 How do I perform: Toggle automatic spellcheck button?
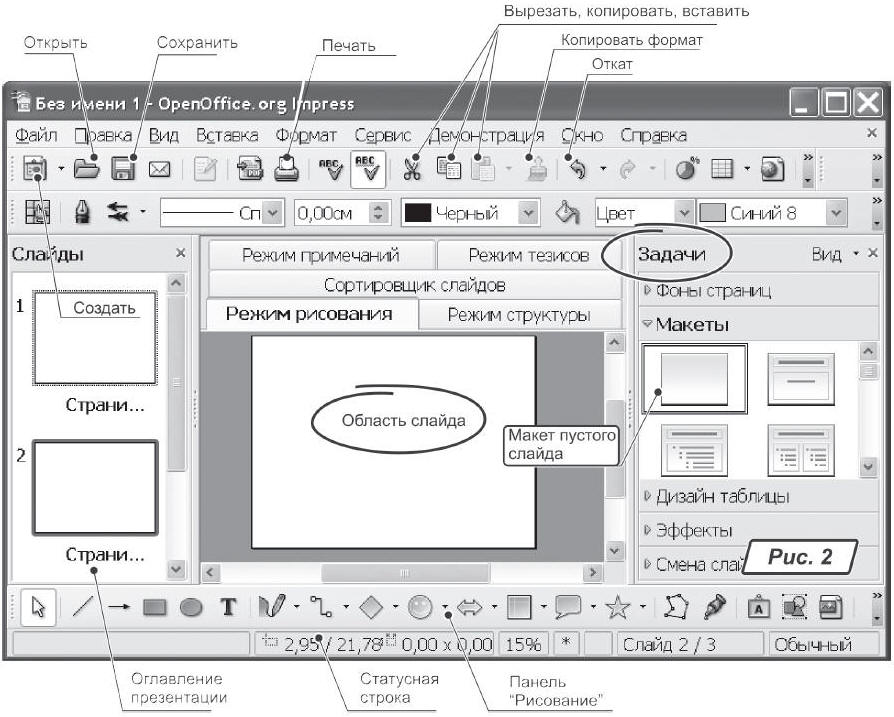coord(365,169)
